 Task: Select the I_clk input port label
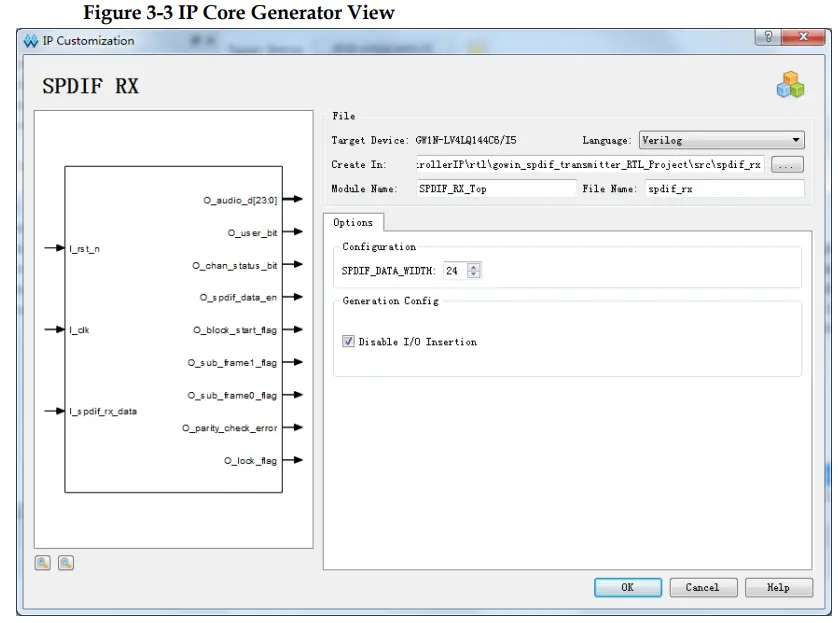[x=79, y=330]
